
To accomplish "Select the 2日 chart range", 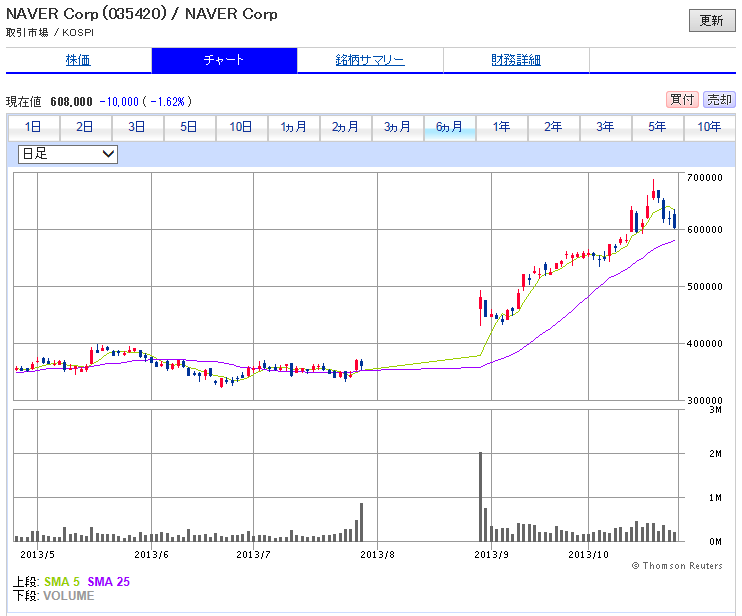I will [85, 127].
